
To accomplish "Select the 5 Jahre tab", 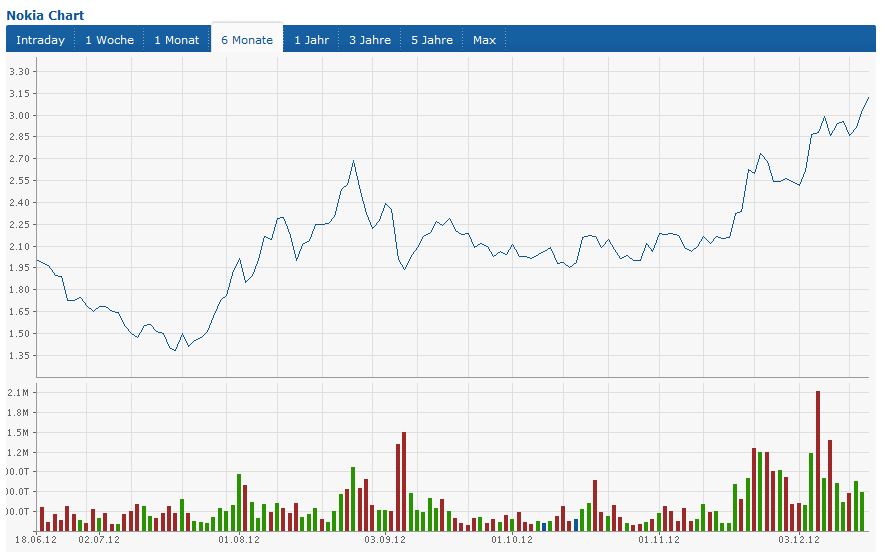I will (x=432, y=40).
